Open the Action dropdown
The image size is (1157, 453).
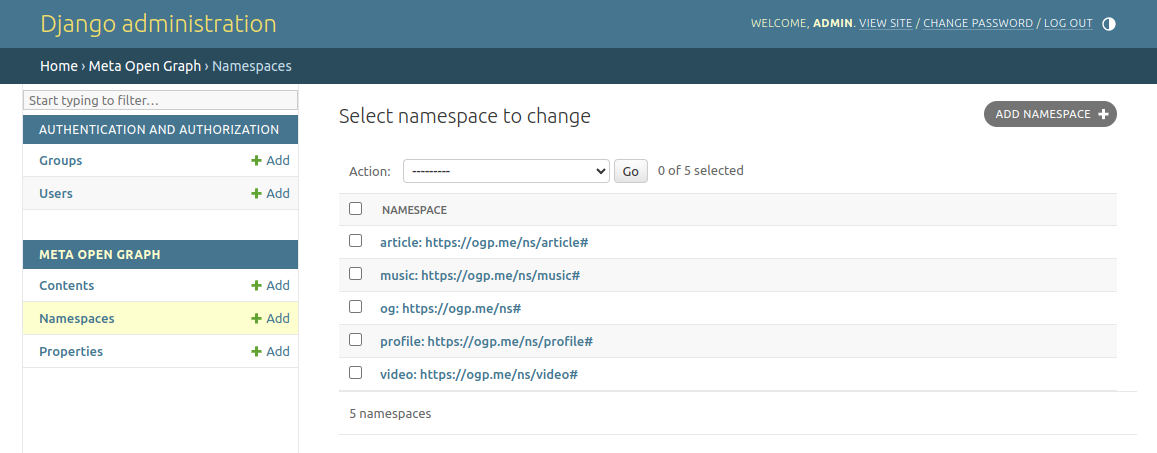(506, 171)
